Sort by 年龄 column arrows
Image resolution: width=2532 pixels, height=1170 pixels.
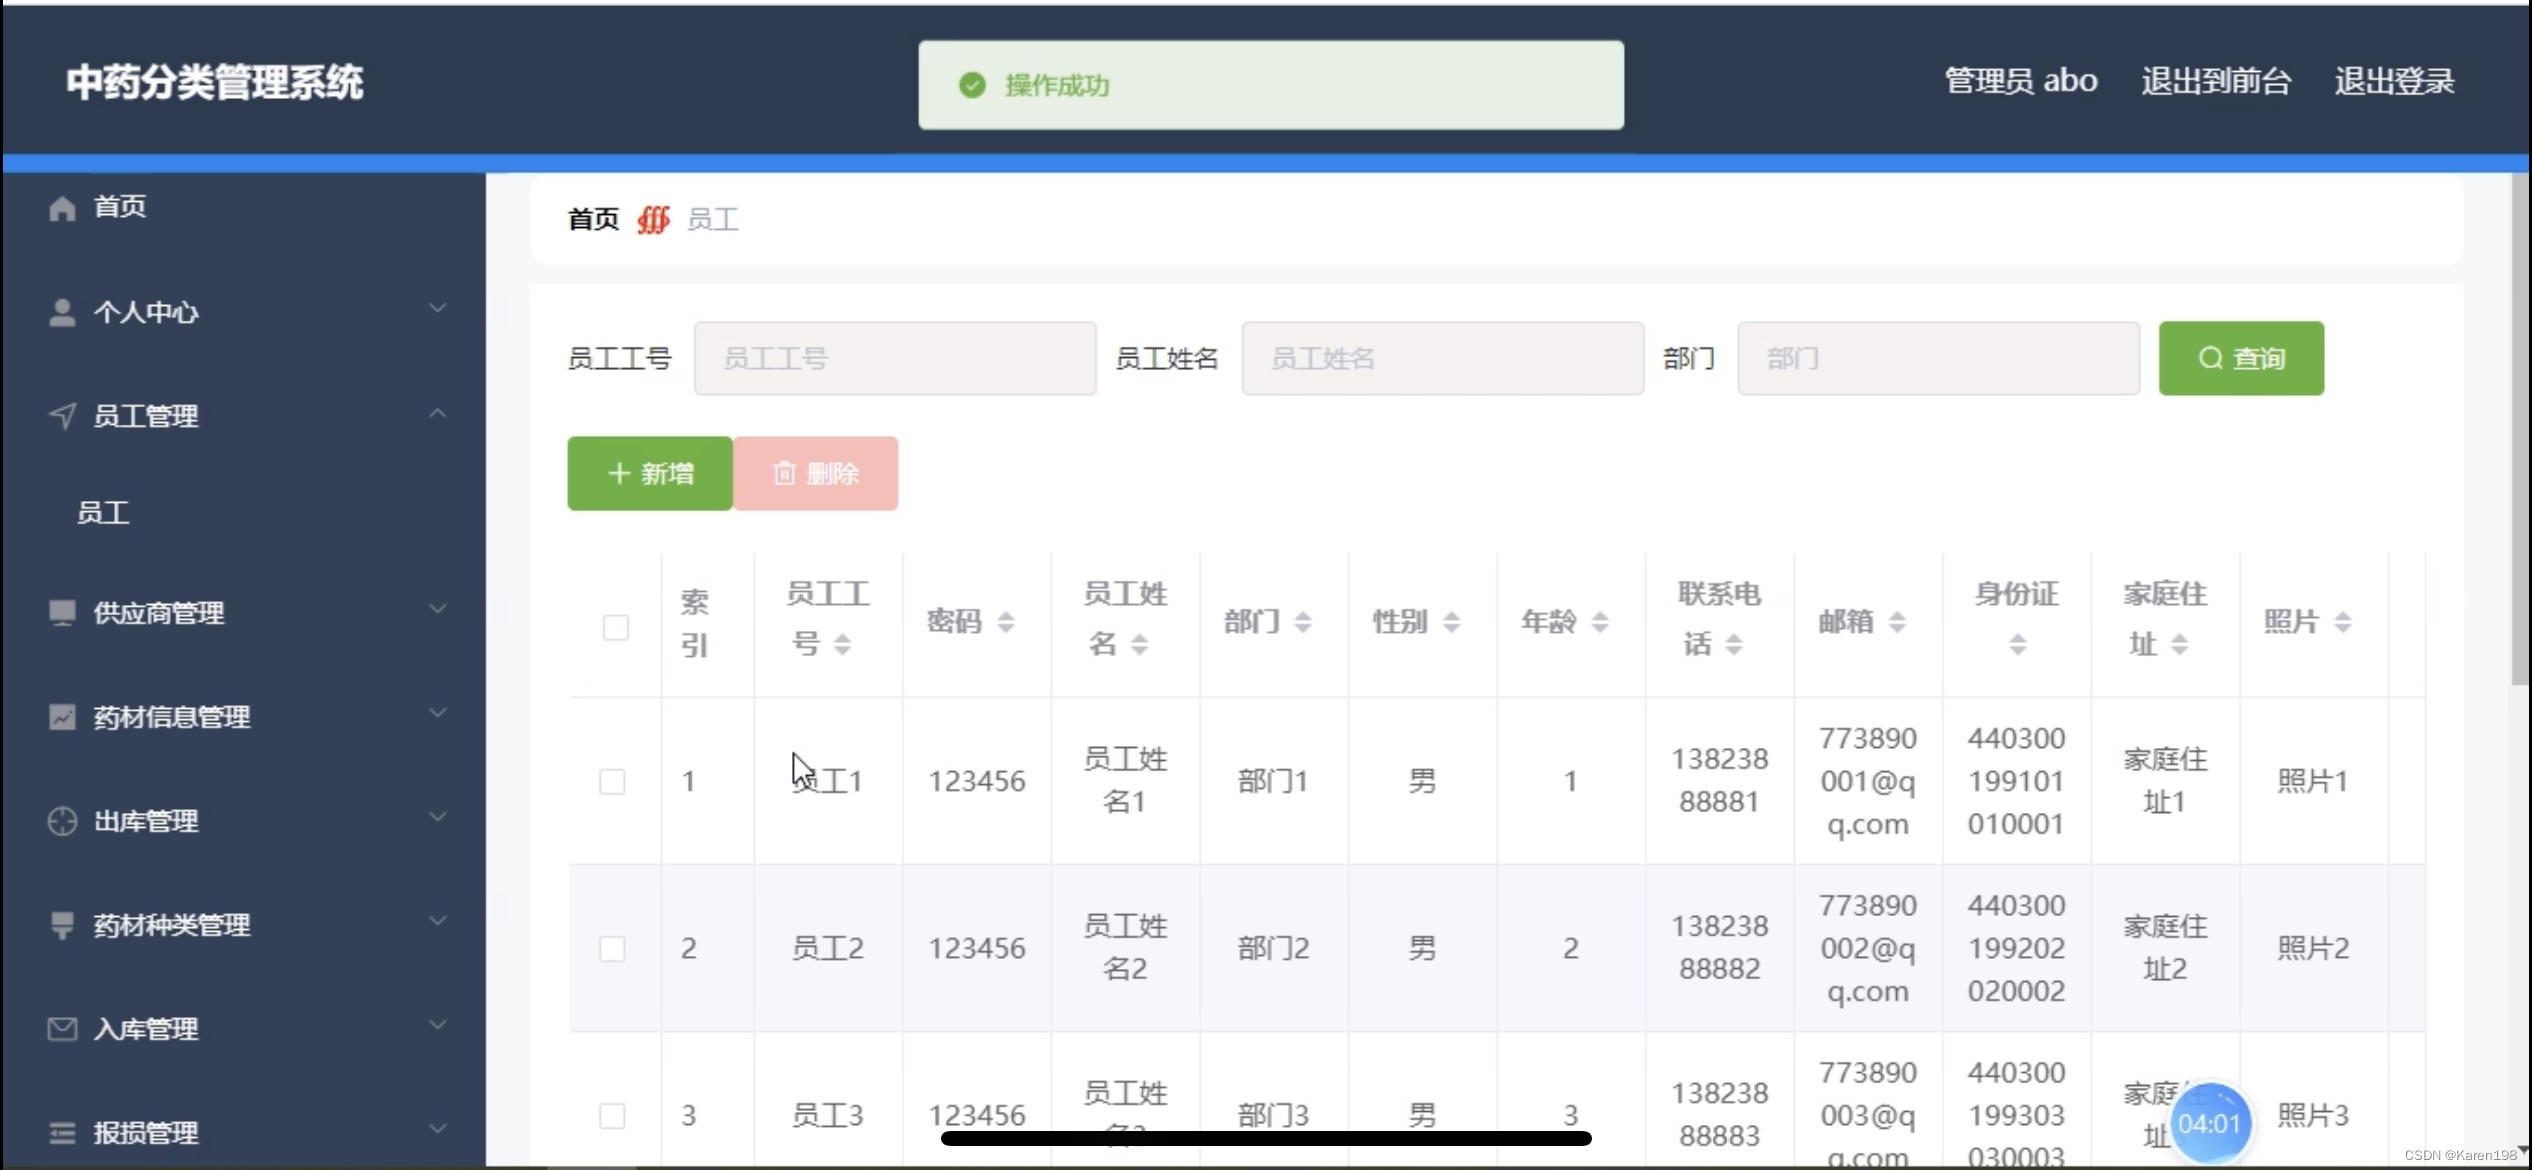pos(1600,622)
